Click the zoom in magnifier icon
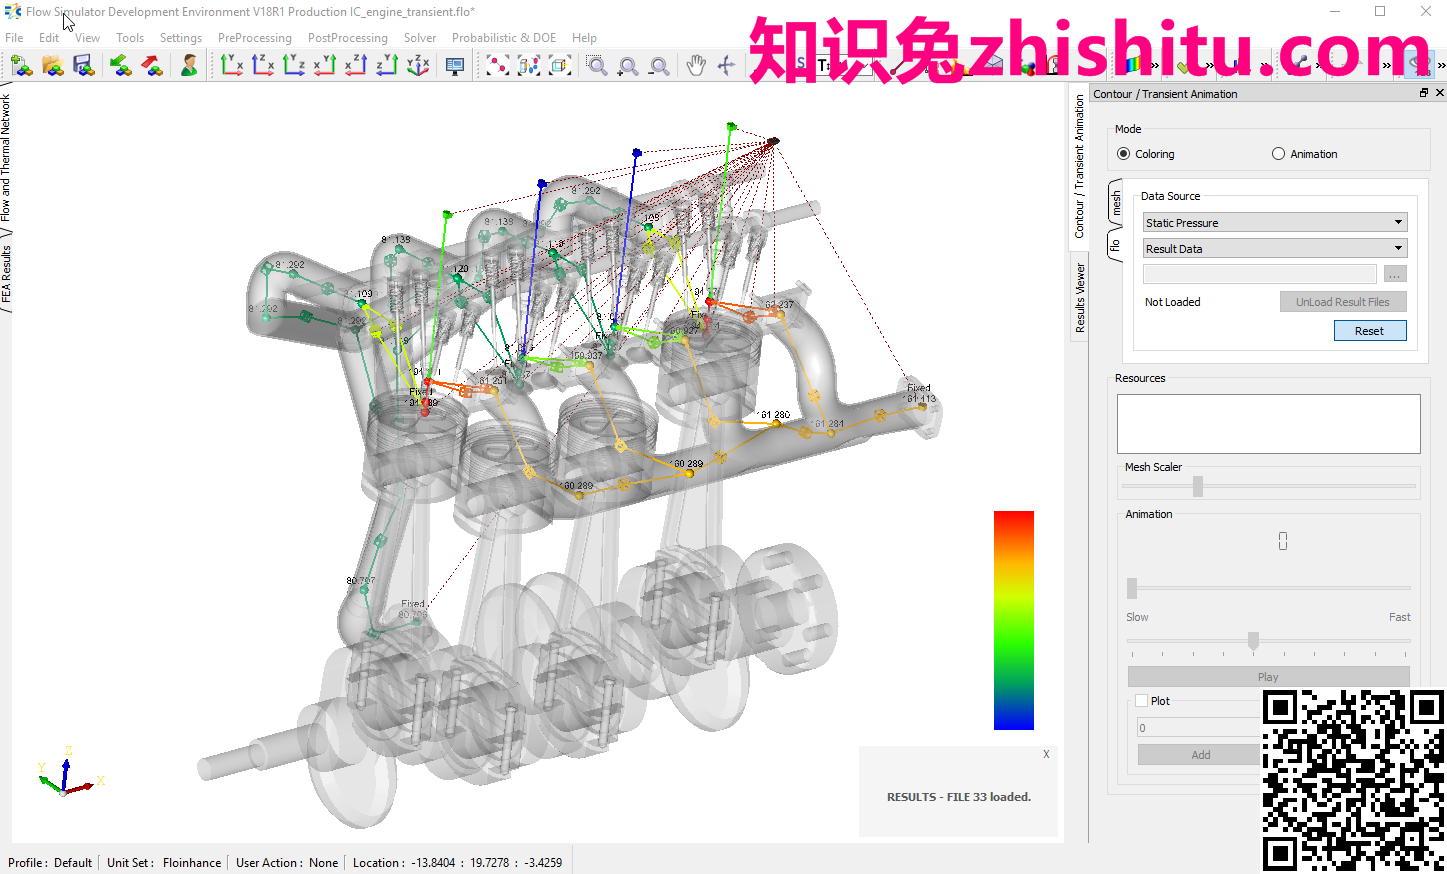This screenshot has height=874, width=1447. [x=628, y=66]
